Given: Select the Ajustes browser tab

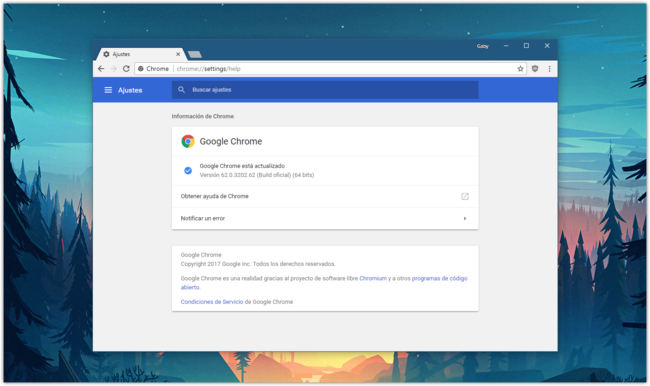Looking at the screenshot, I should tap(141, 54).
